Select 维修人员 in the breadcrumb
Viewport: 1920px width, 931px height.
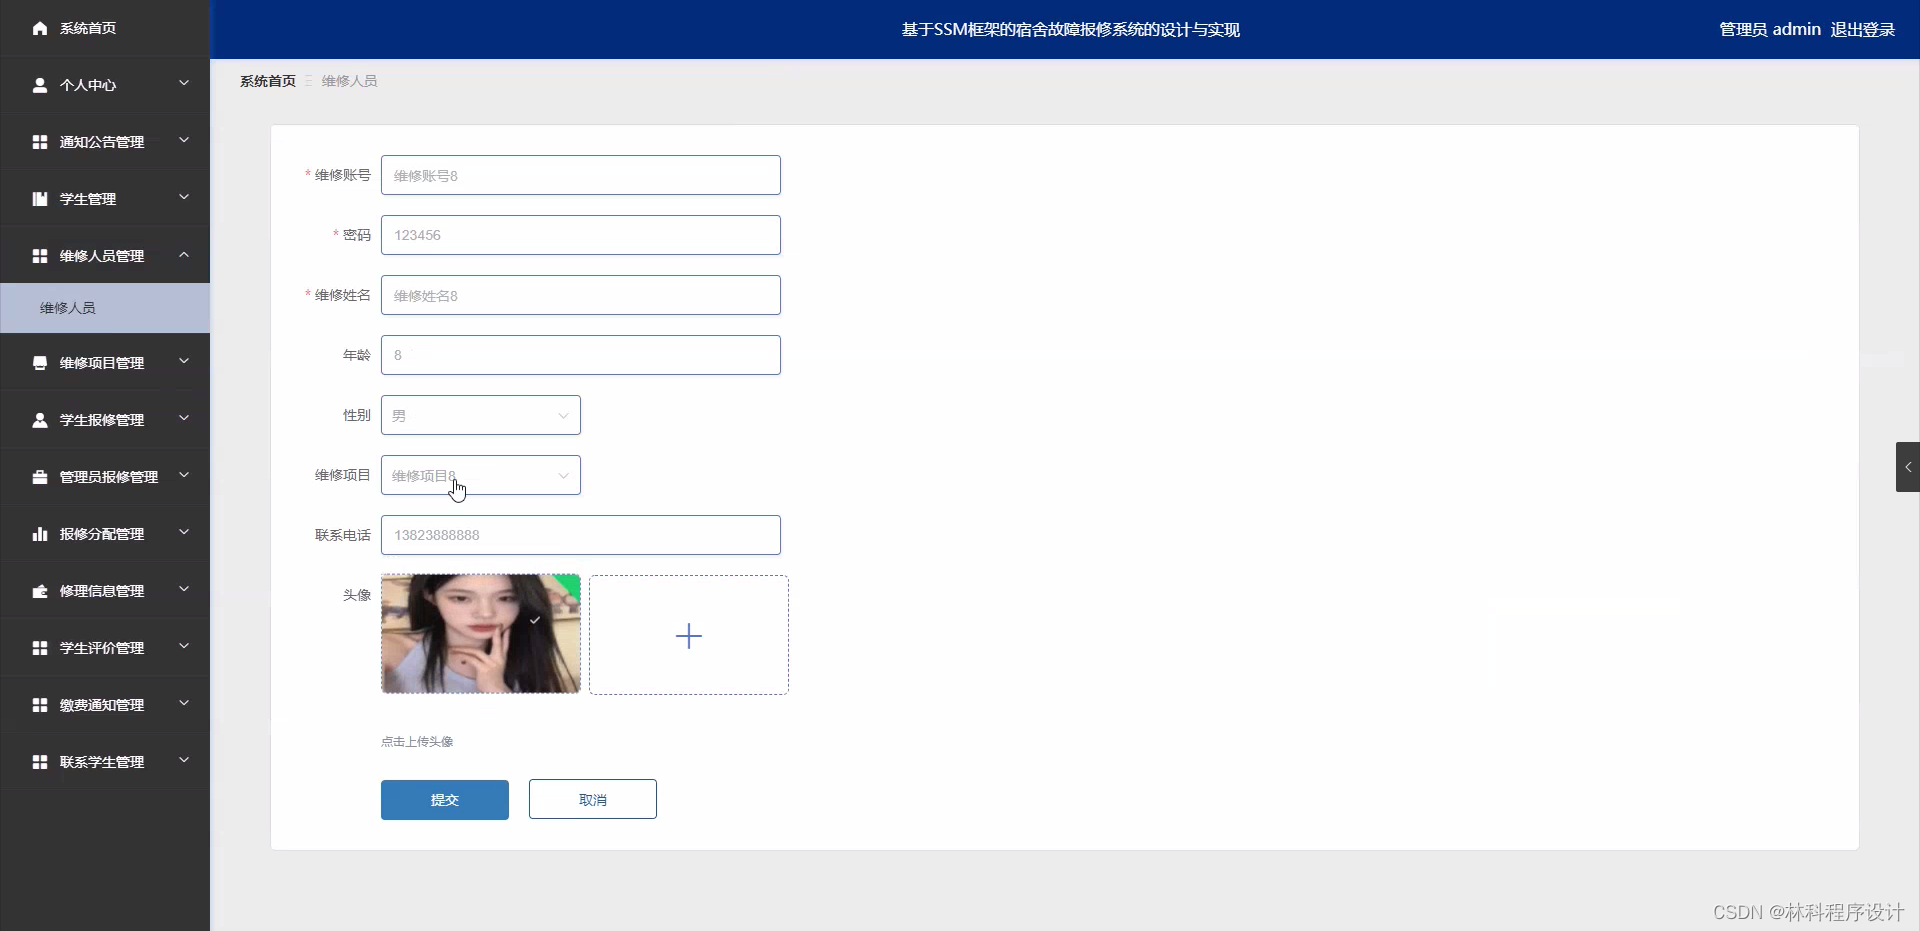(x=349, y=81)
